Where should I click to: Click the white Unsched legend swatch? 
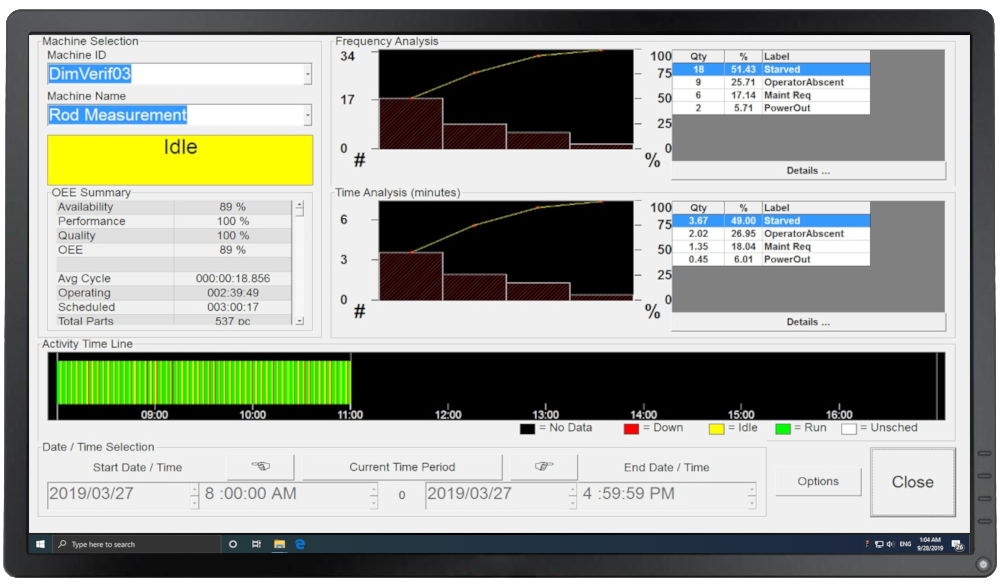849,429
